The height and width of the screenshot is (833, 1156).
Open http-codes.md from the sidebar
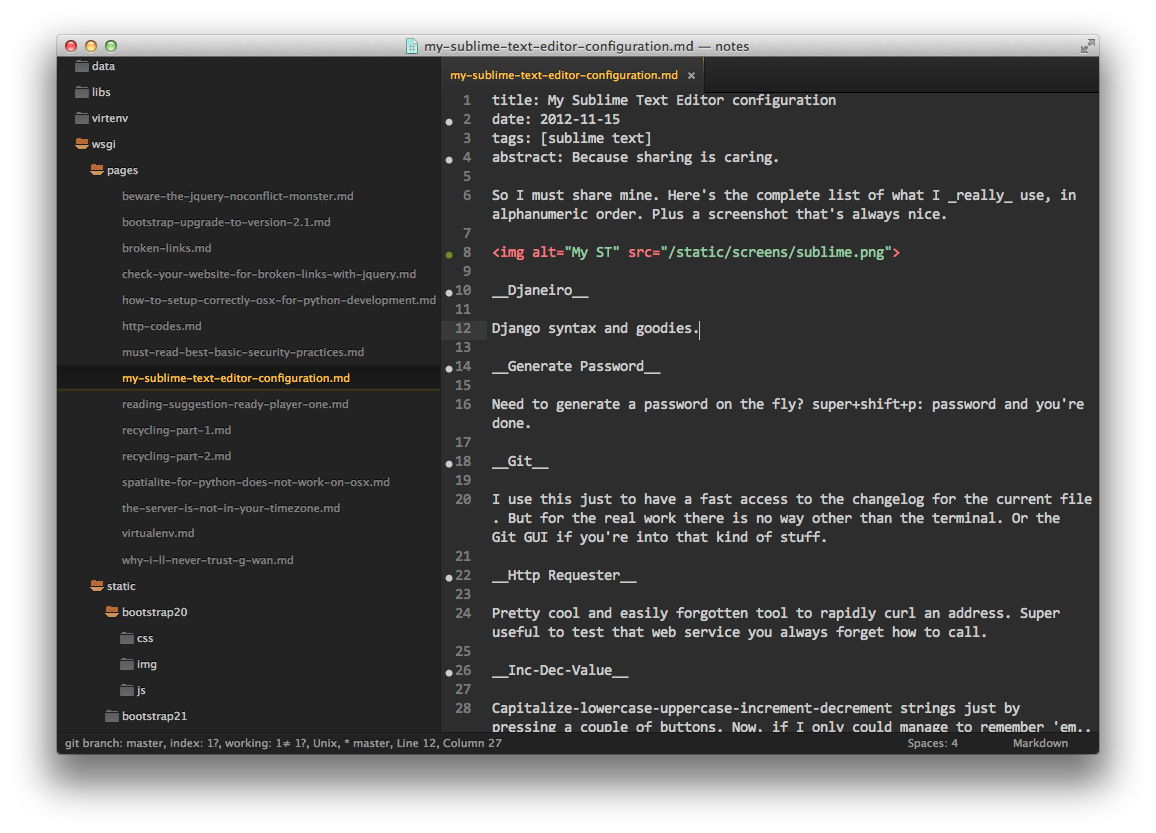(162, 326)
